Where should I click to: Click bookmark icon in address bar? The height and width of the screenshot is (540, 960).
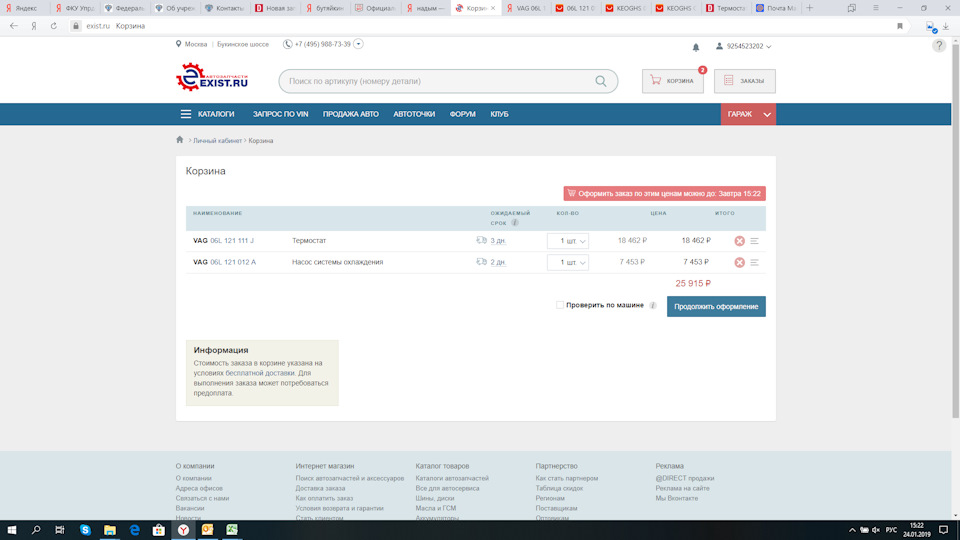pos(899,26)
